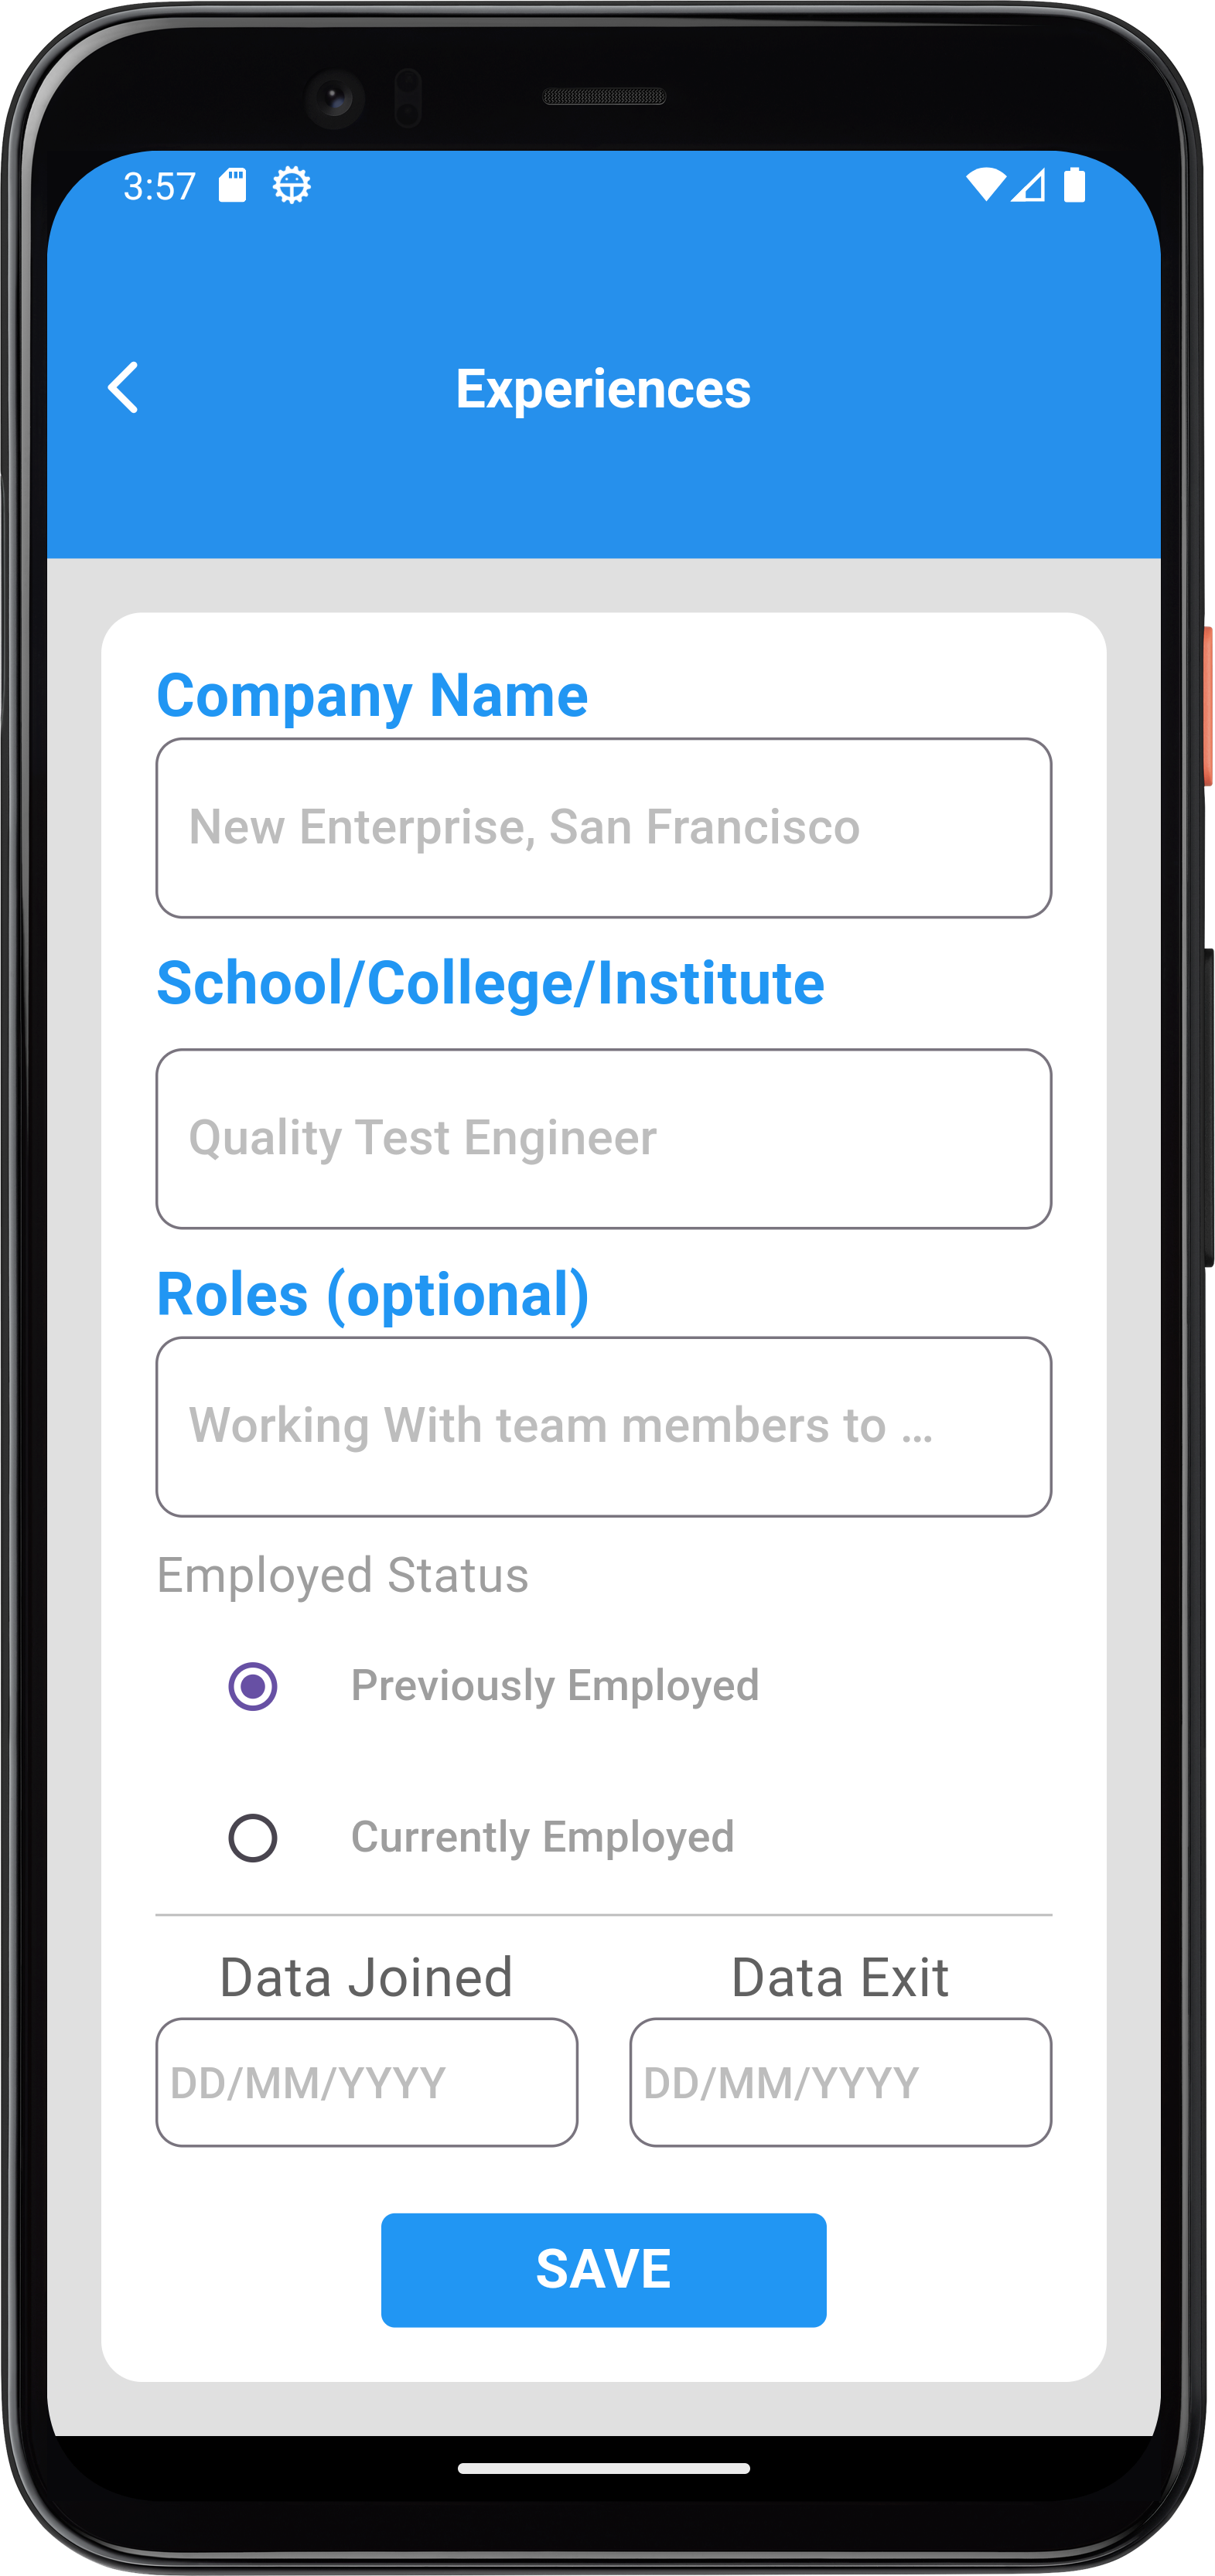This screenshot has width=1215, height=2576.
Task: Tap the placeholder reading New Enterprise, San Francisco
Action: click(x=523, y=827)
